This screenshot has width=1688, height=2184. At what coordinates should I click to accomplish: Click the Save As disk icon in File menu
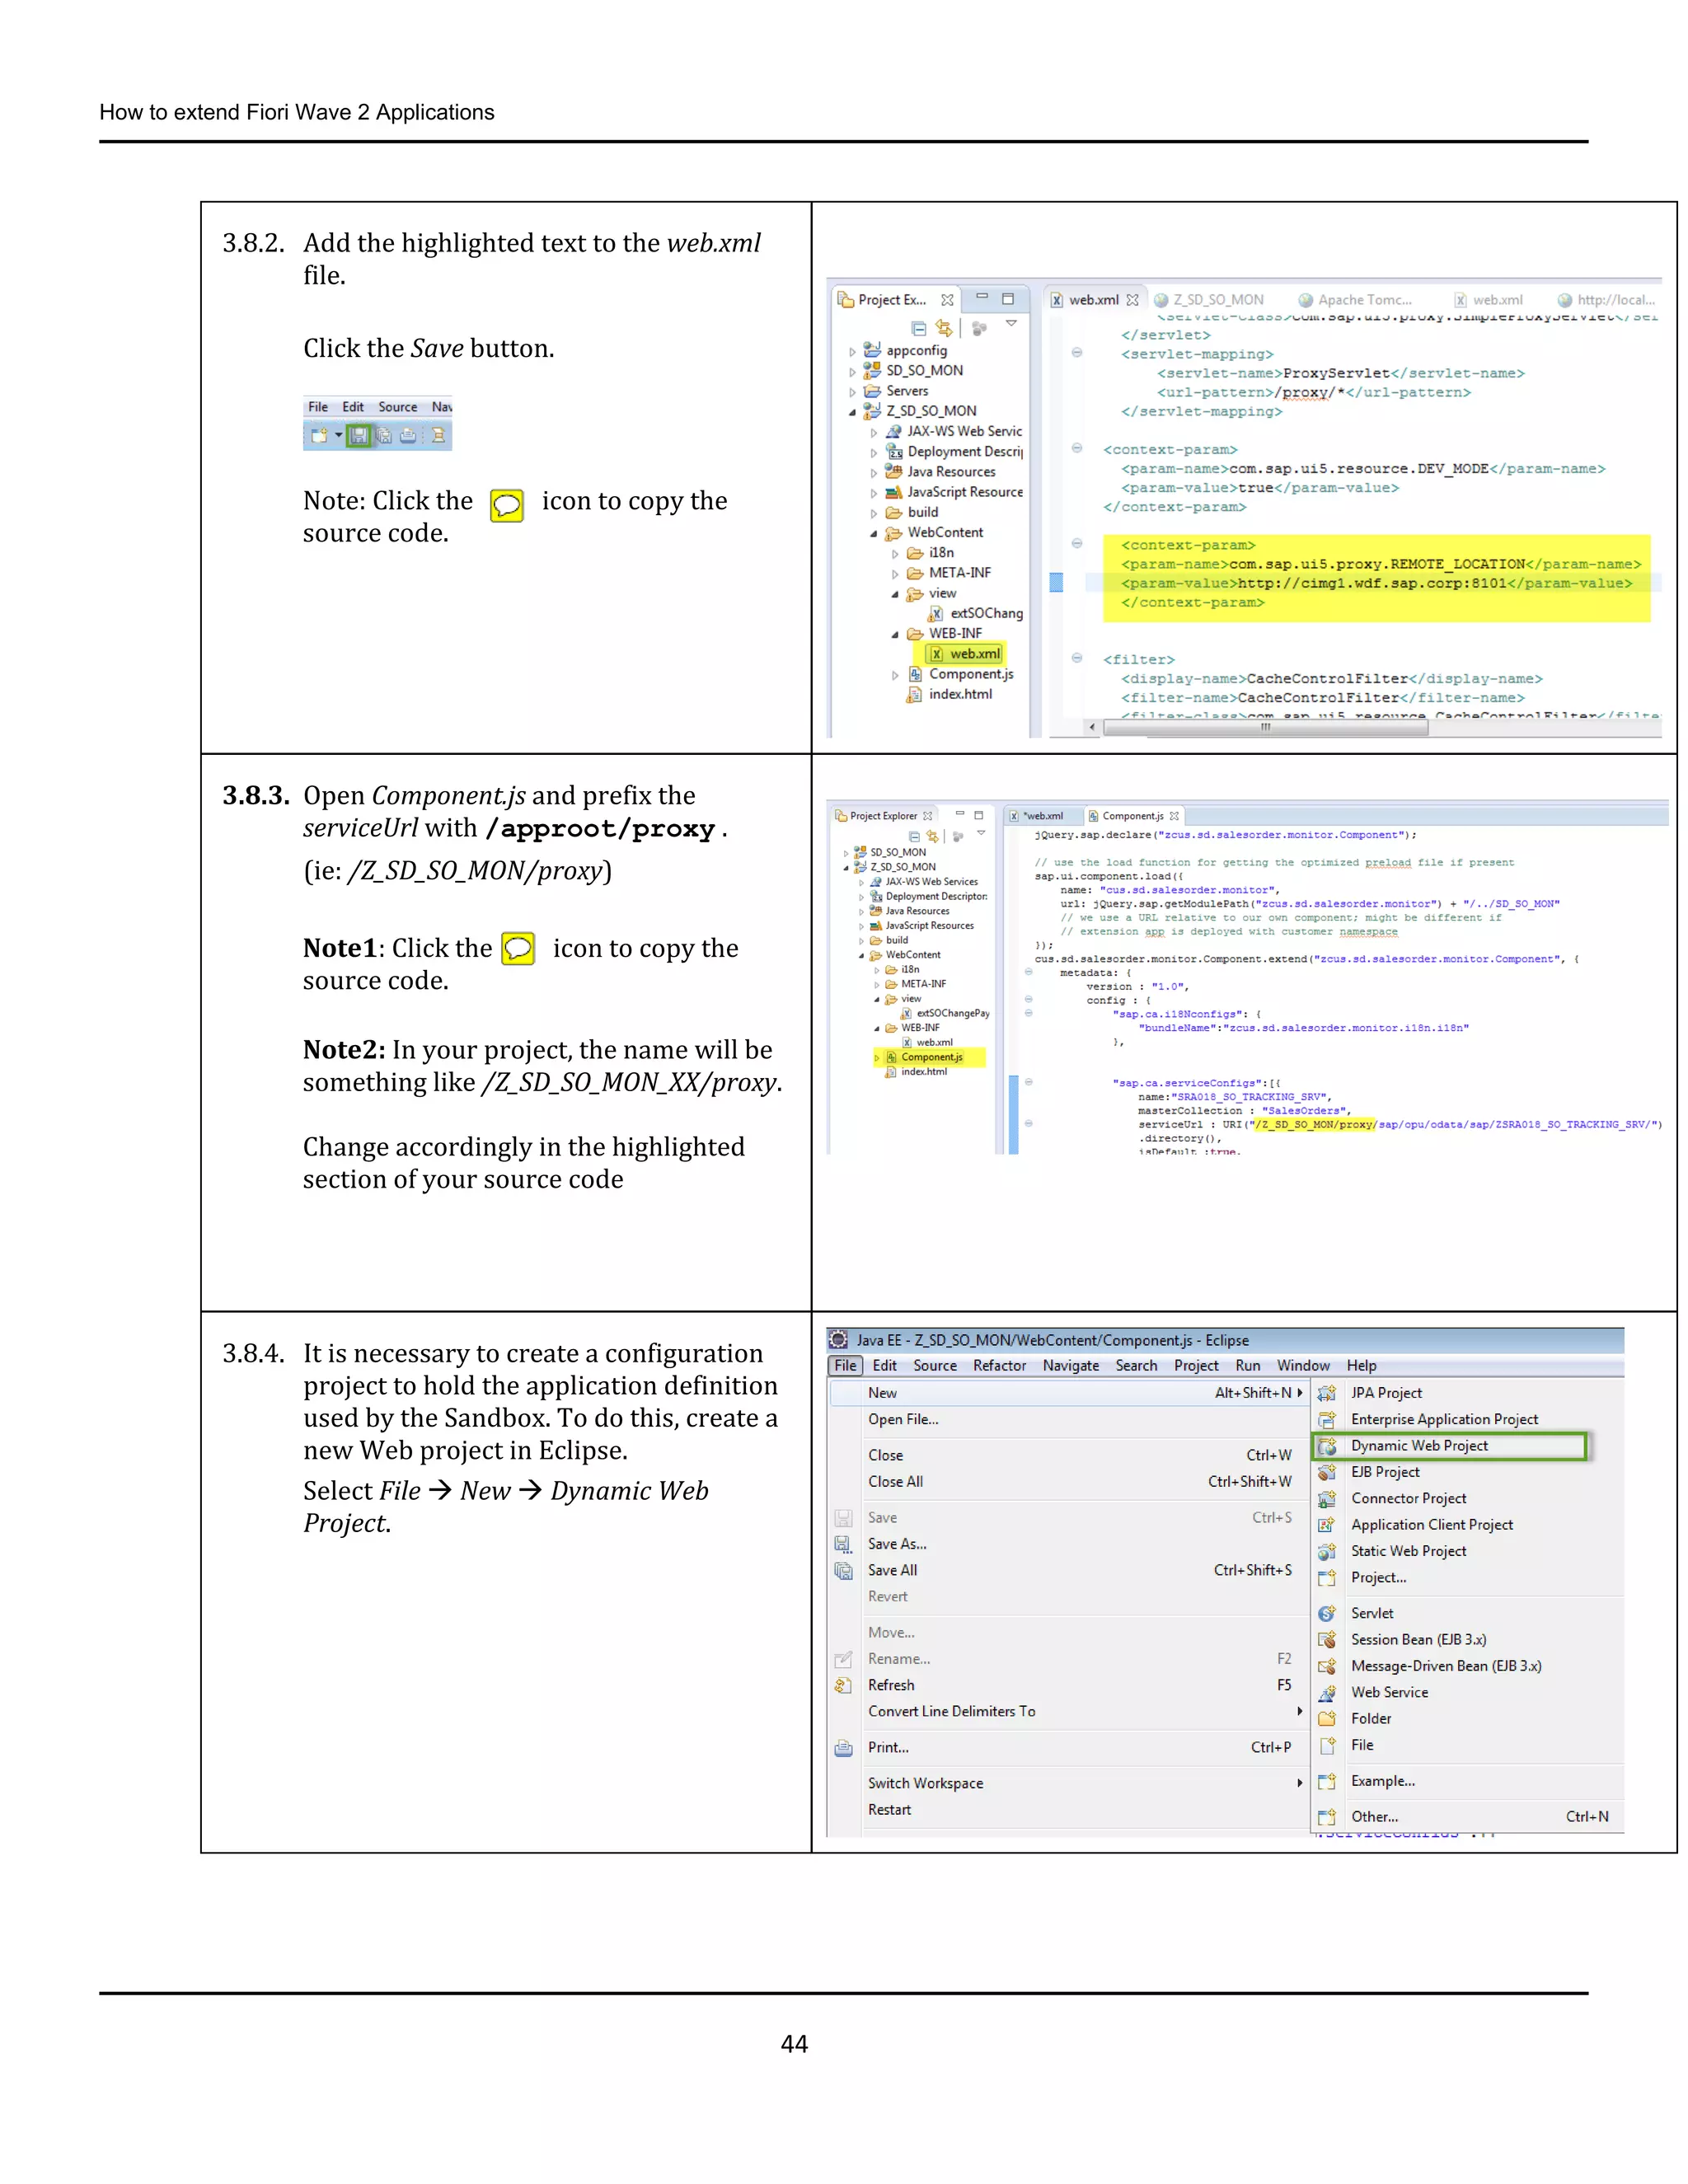coord(843,1544)
